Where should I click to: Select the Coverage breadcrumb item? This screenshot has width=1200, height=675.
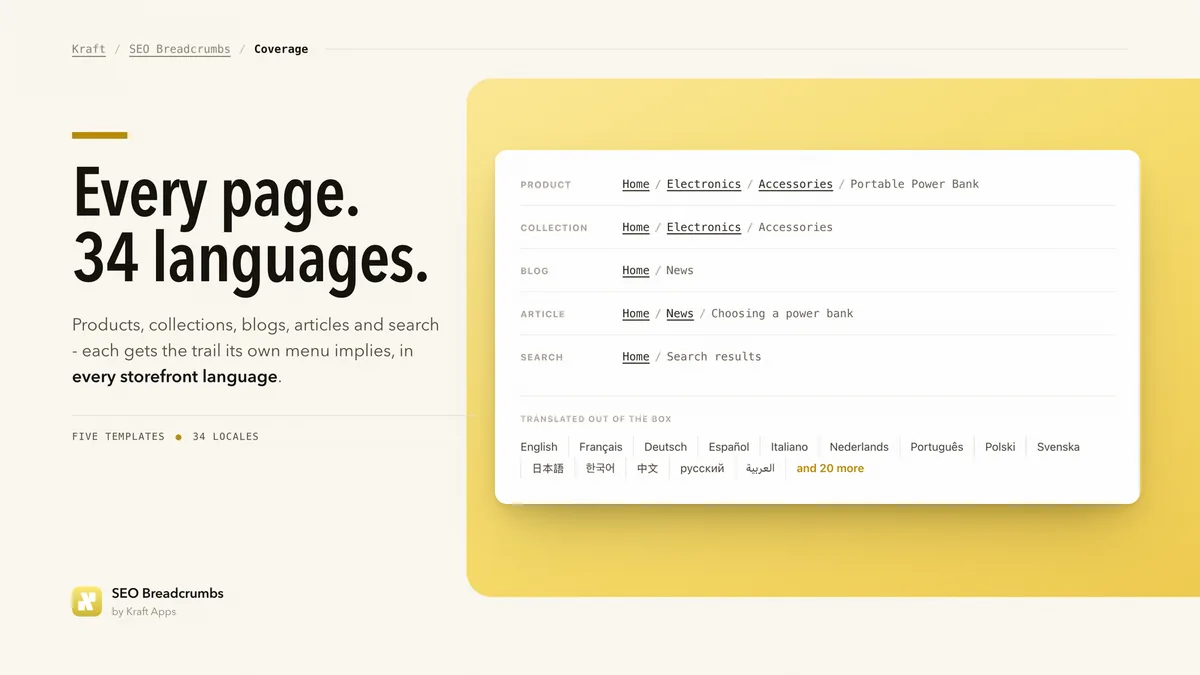[281, 49]
